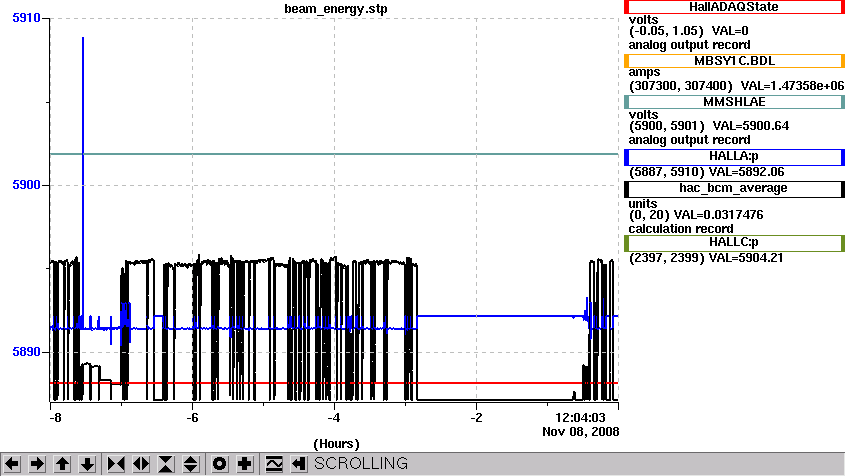Click the VAL=1.47358e+06 value text
This screenshot has height=476, width=845.
pyautogui.click(x=792, y=86)
